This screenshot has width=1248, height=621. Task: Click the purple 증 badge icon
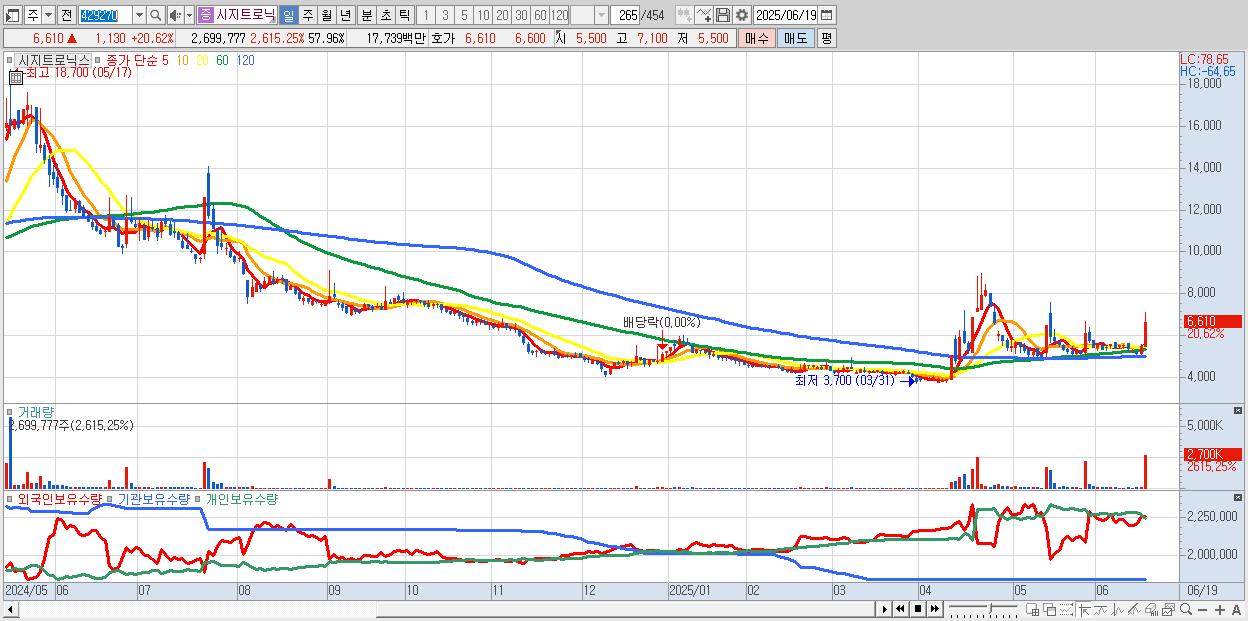pyautogui.click(x=205, y=15)
